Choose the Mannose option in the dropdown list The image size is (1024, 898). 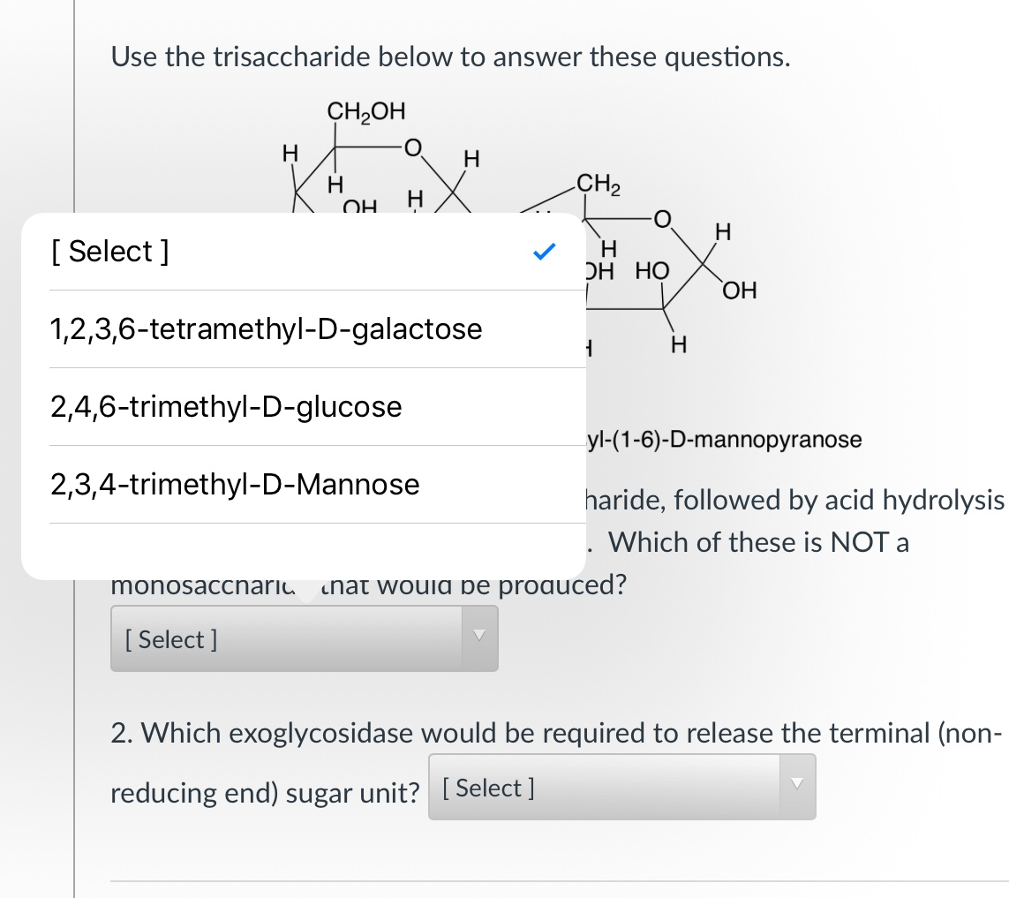coord(234,484)
